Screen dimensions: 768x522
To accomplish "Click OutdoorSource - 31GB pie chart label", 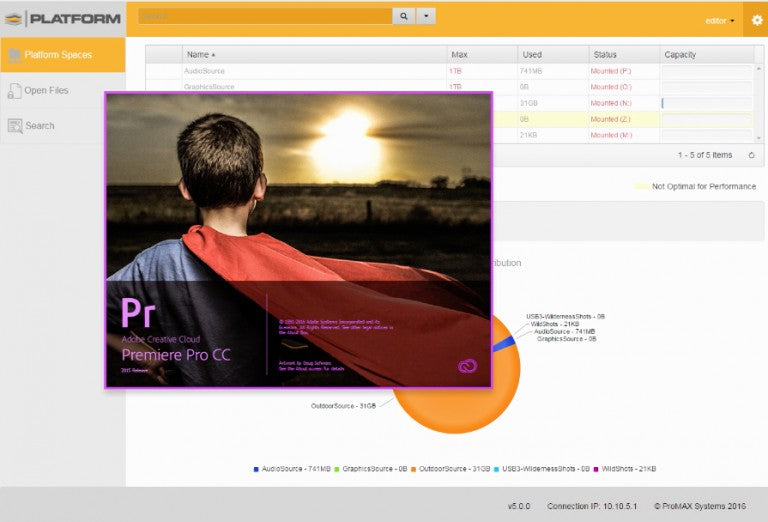I will (343, 406).
